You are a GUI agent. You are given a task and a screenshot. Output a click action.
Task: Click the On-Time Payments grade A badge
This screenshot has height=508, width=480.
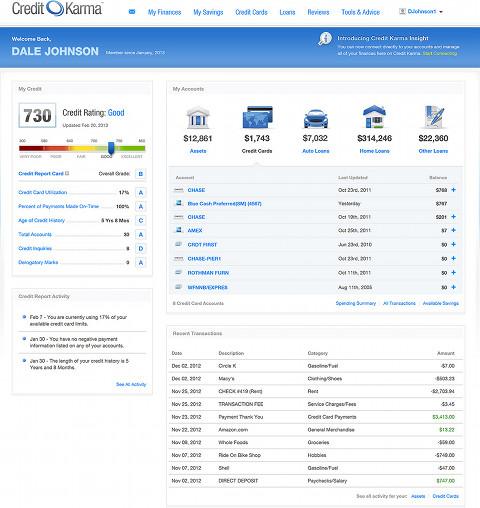(141, 206)
